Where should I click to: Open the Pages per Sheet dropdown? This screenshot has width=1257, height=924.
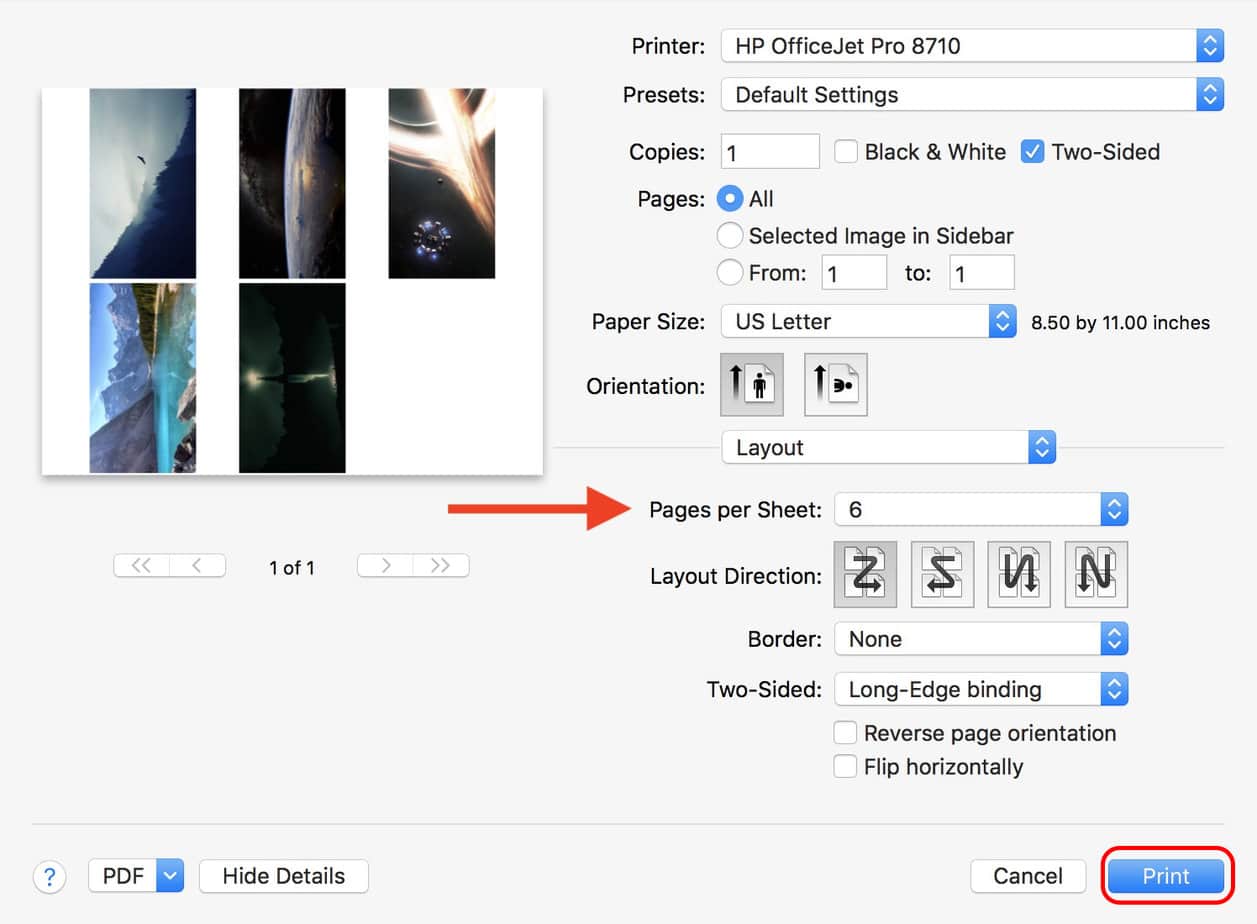981,510
